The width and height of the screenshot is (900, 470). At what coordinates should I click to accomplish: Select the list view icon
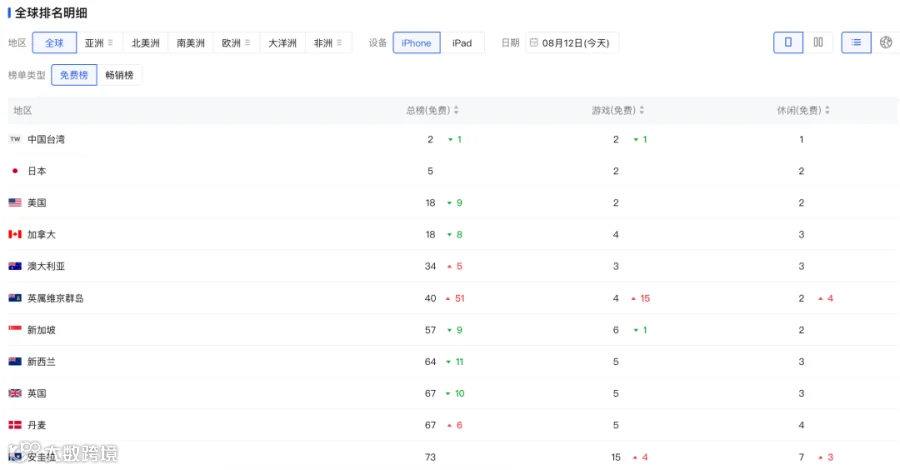856,42
